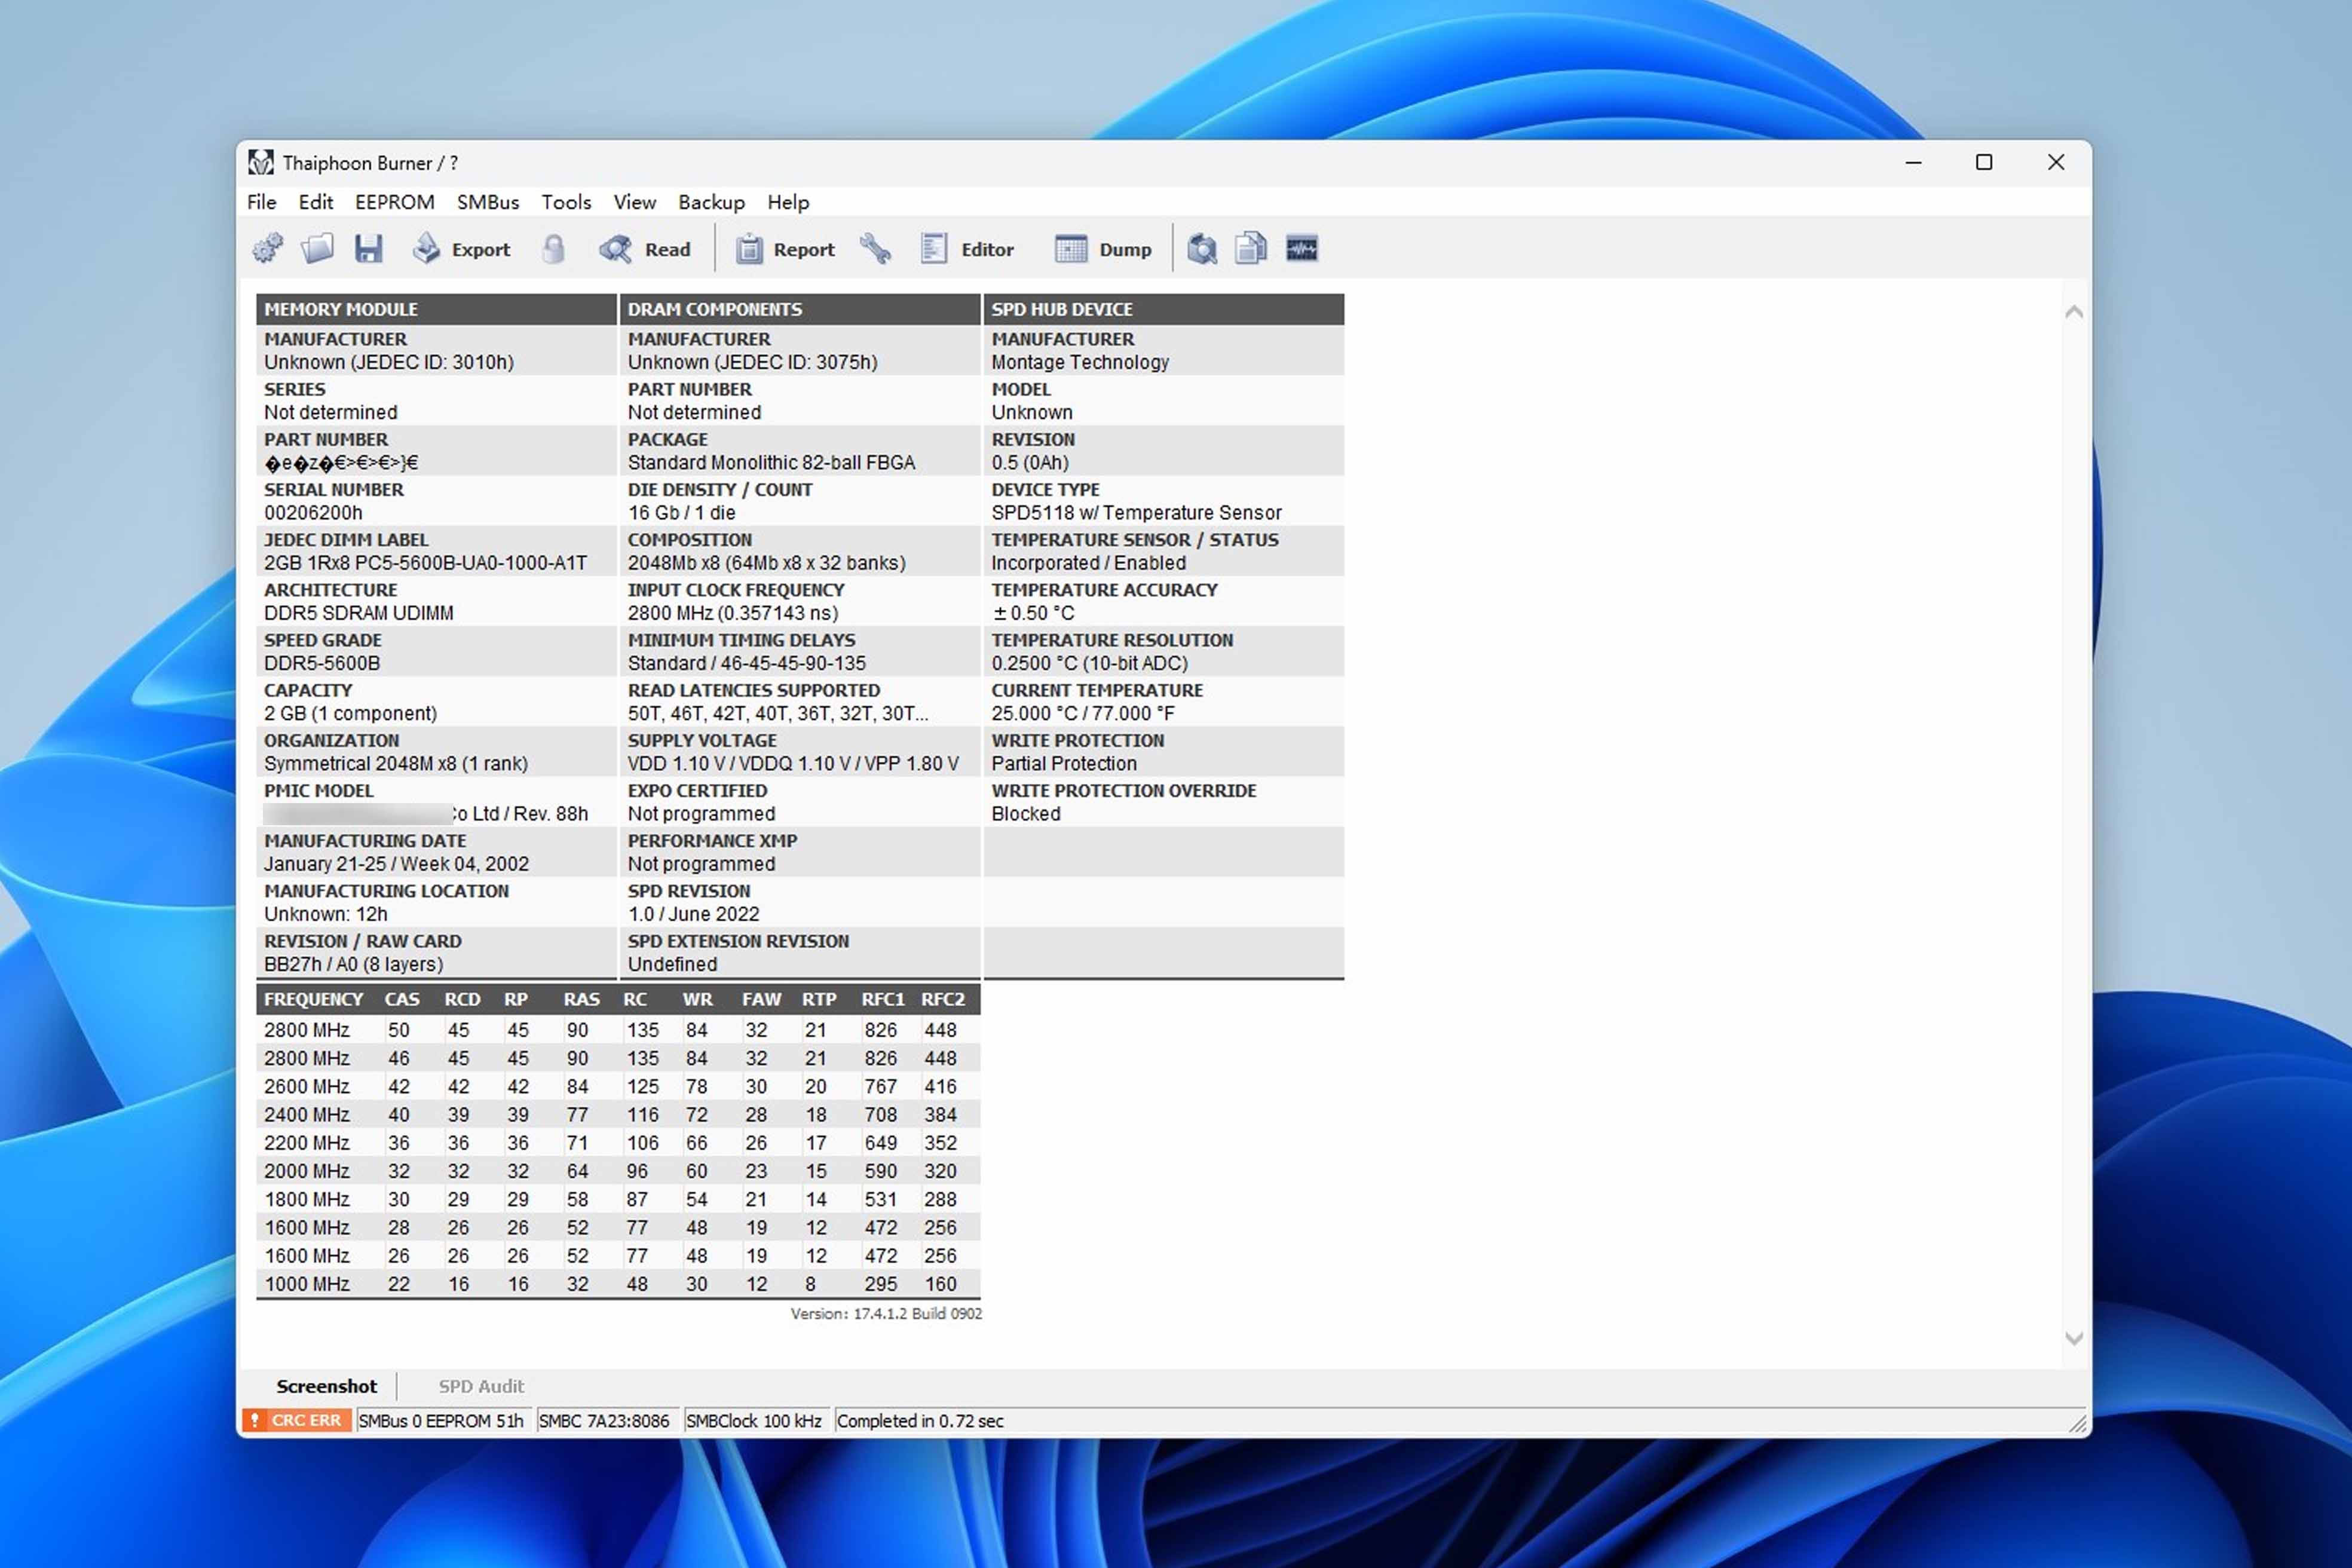This screenshot has height=1568, width=2352.
Task: Open the SMBus menu
Action: click(x=488, y=202)
